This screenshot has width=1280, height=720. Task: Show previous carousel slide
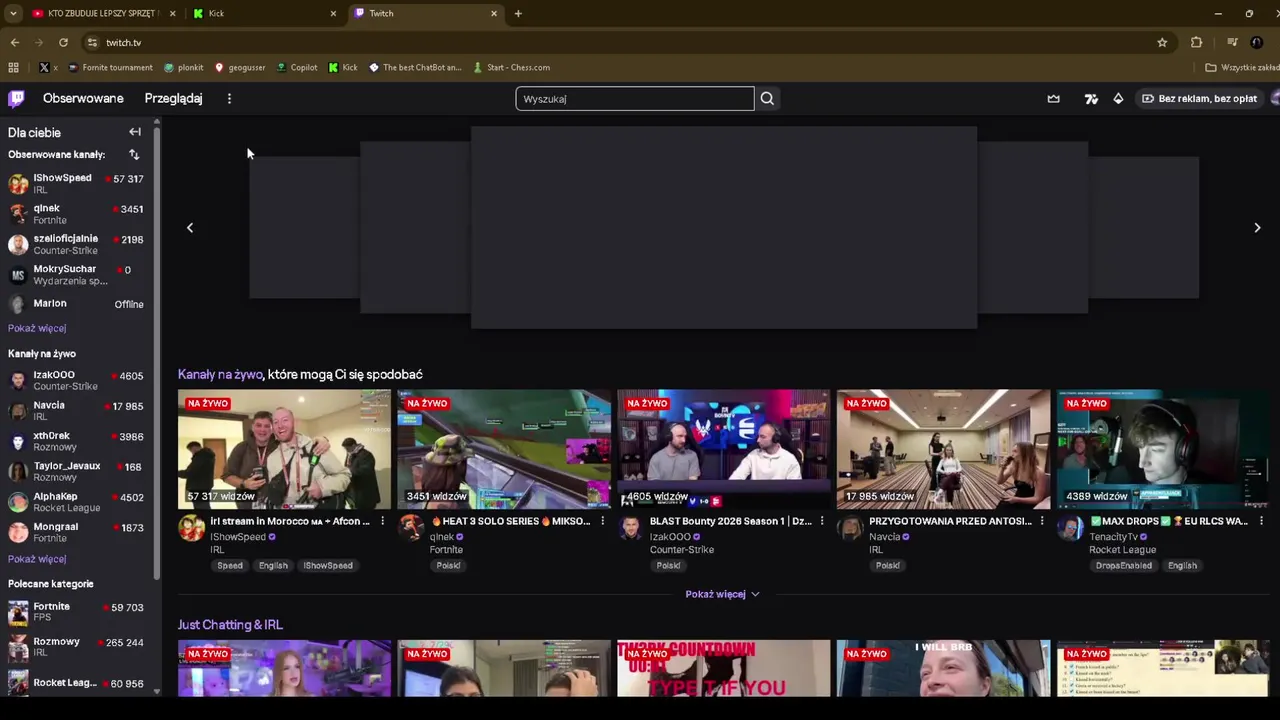(190, 227)
